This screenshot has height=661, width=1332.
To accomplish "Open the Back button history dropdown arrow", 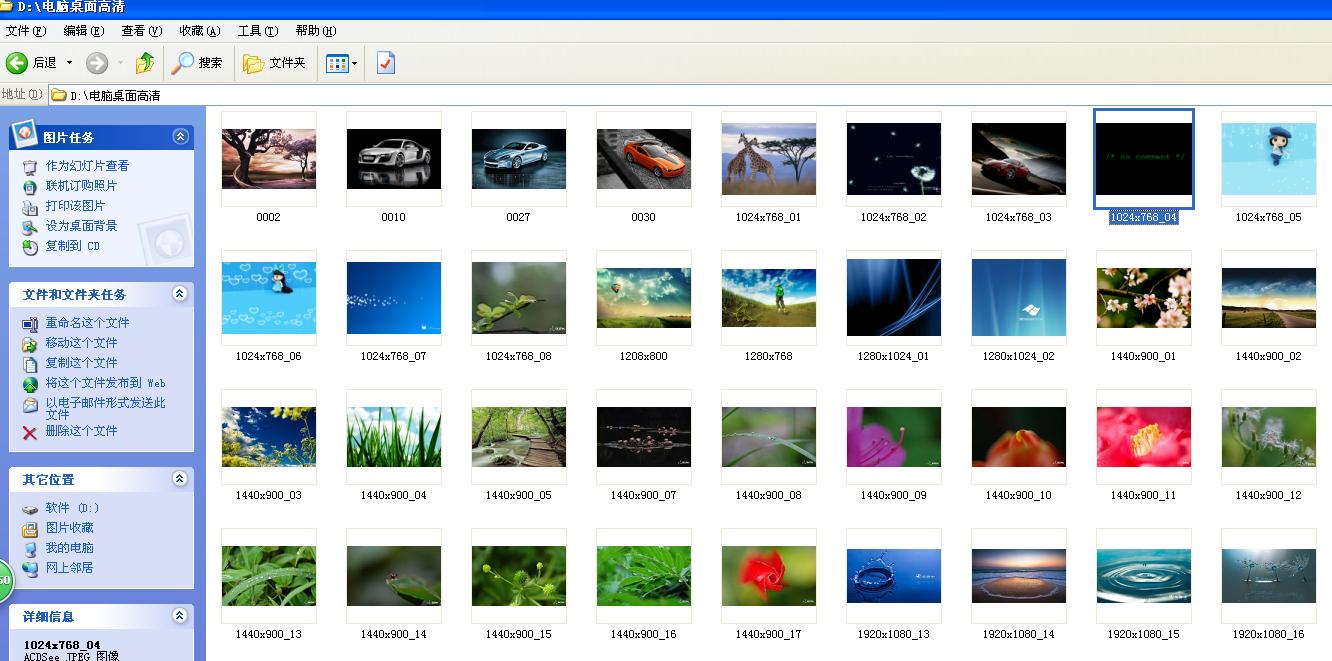I will click(69, 63).
